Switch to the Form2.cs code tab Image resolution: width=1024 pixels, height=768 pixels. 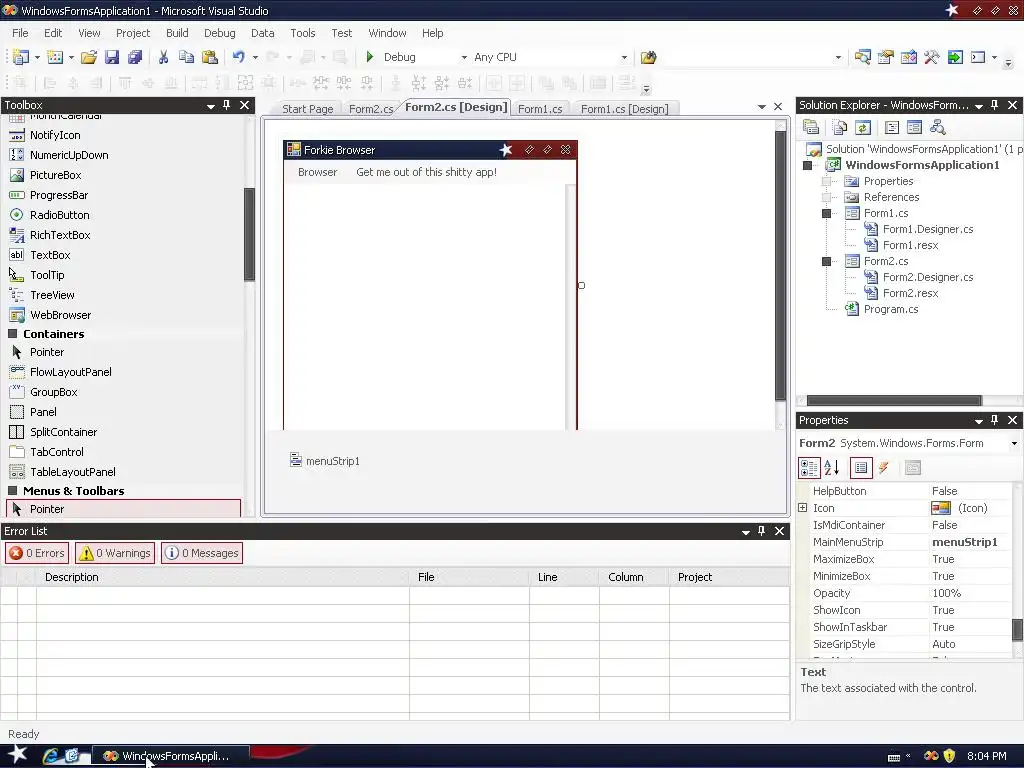pyautogui.click(x=370, y=109)
